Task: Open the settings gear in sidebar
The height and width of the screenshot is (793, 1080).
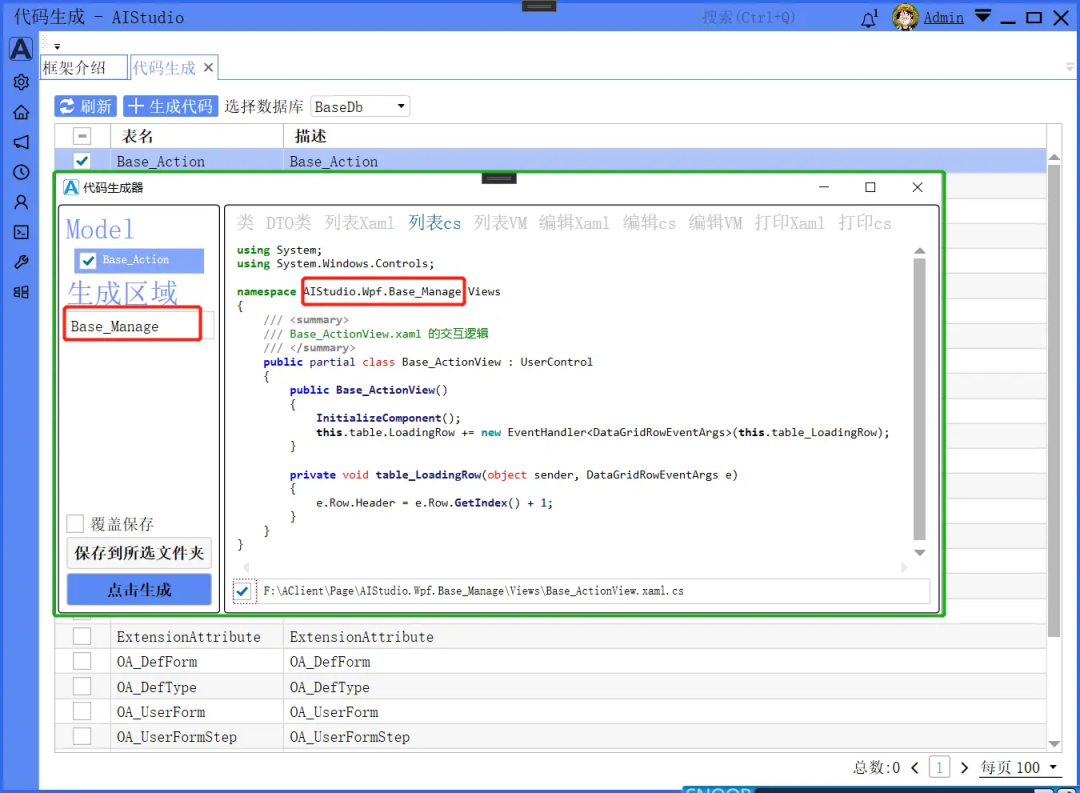Action: tap(20, 82)
